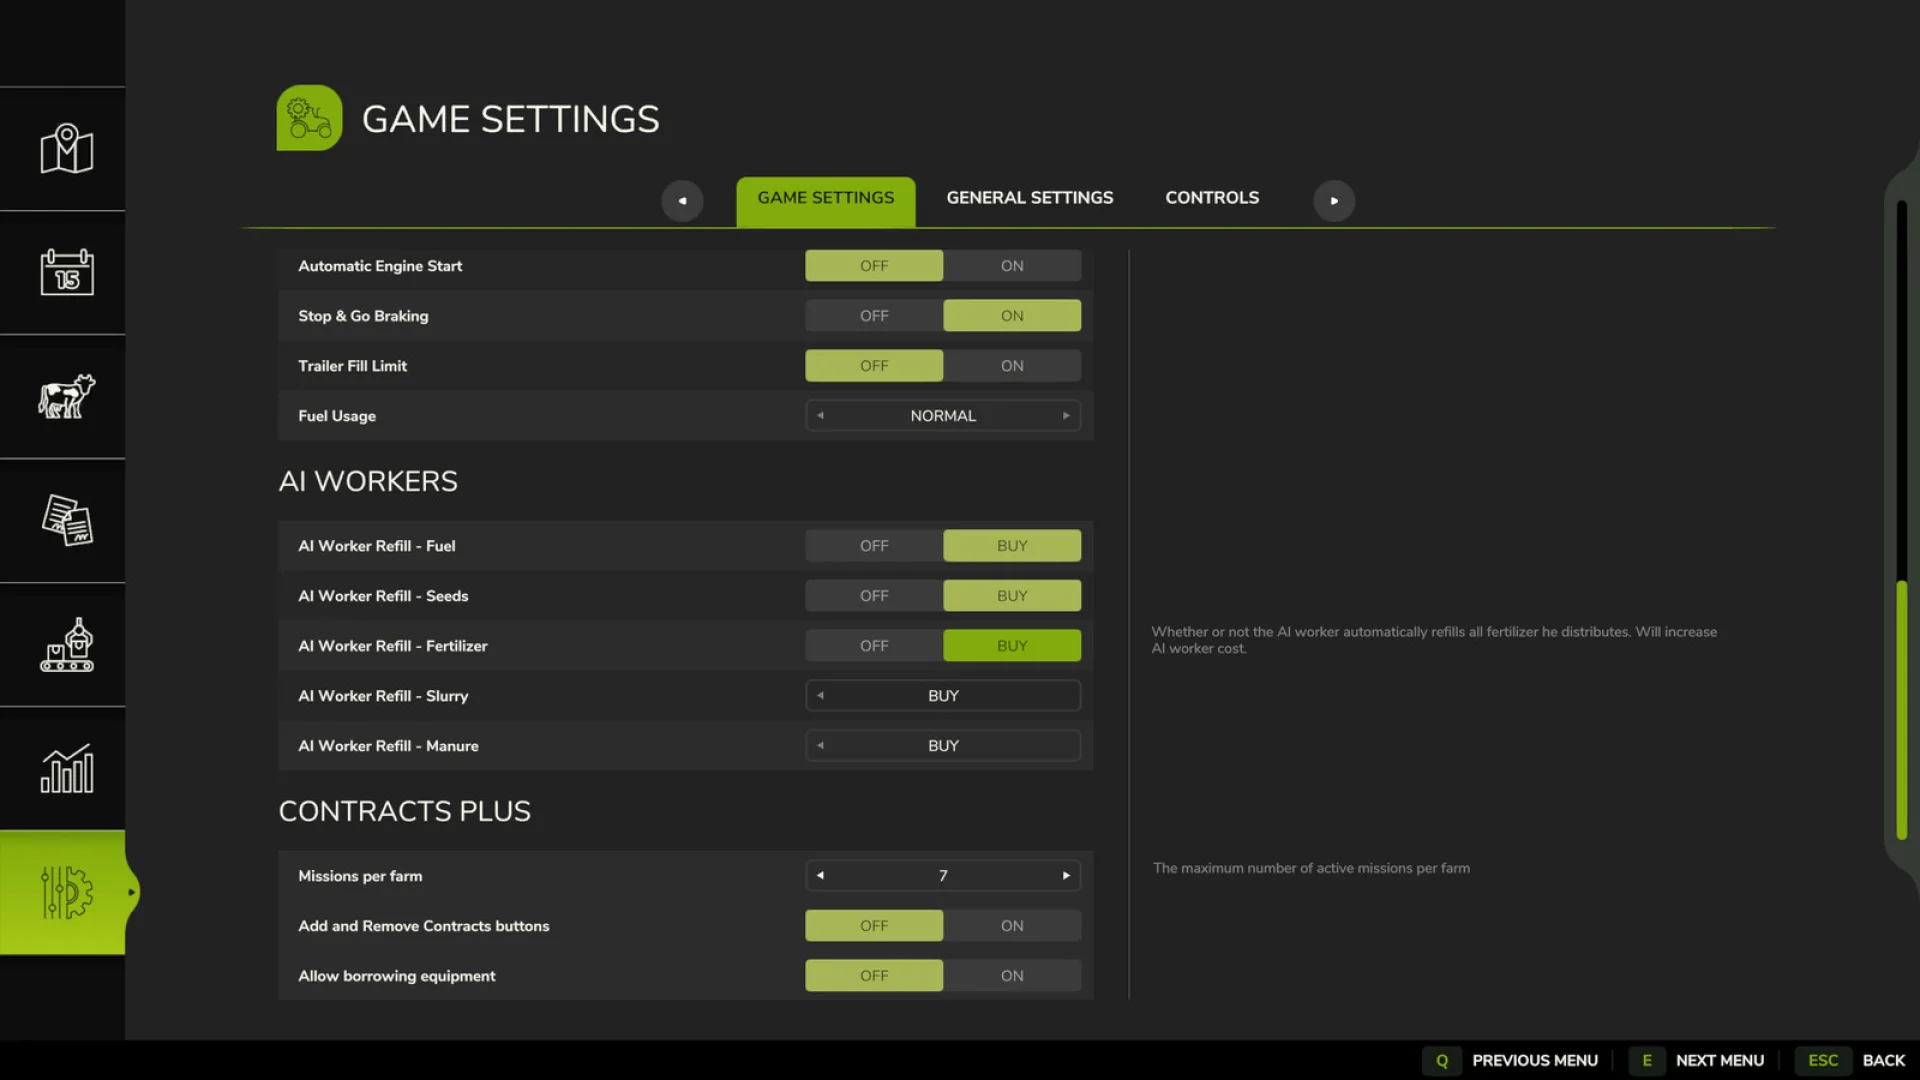This screenshot has width=1920, height=1080.
Task: Open the map menu in sidebar
Action: pos(64,148)
